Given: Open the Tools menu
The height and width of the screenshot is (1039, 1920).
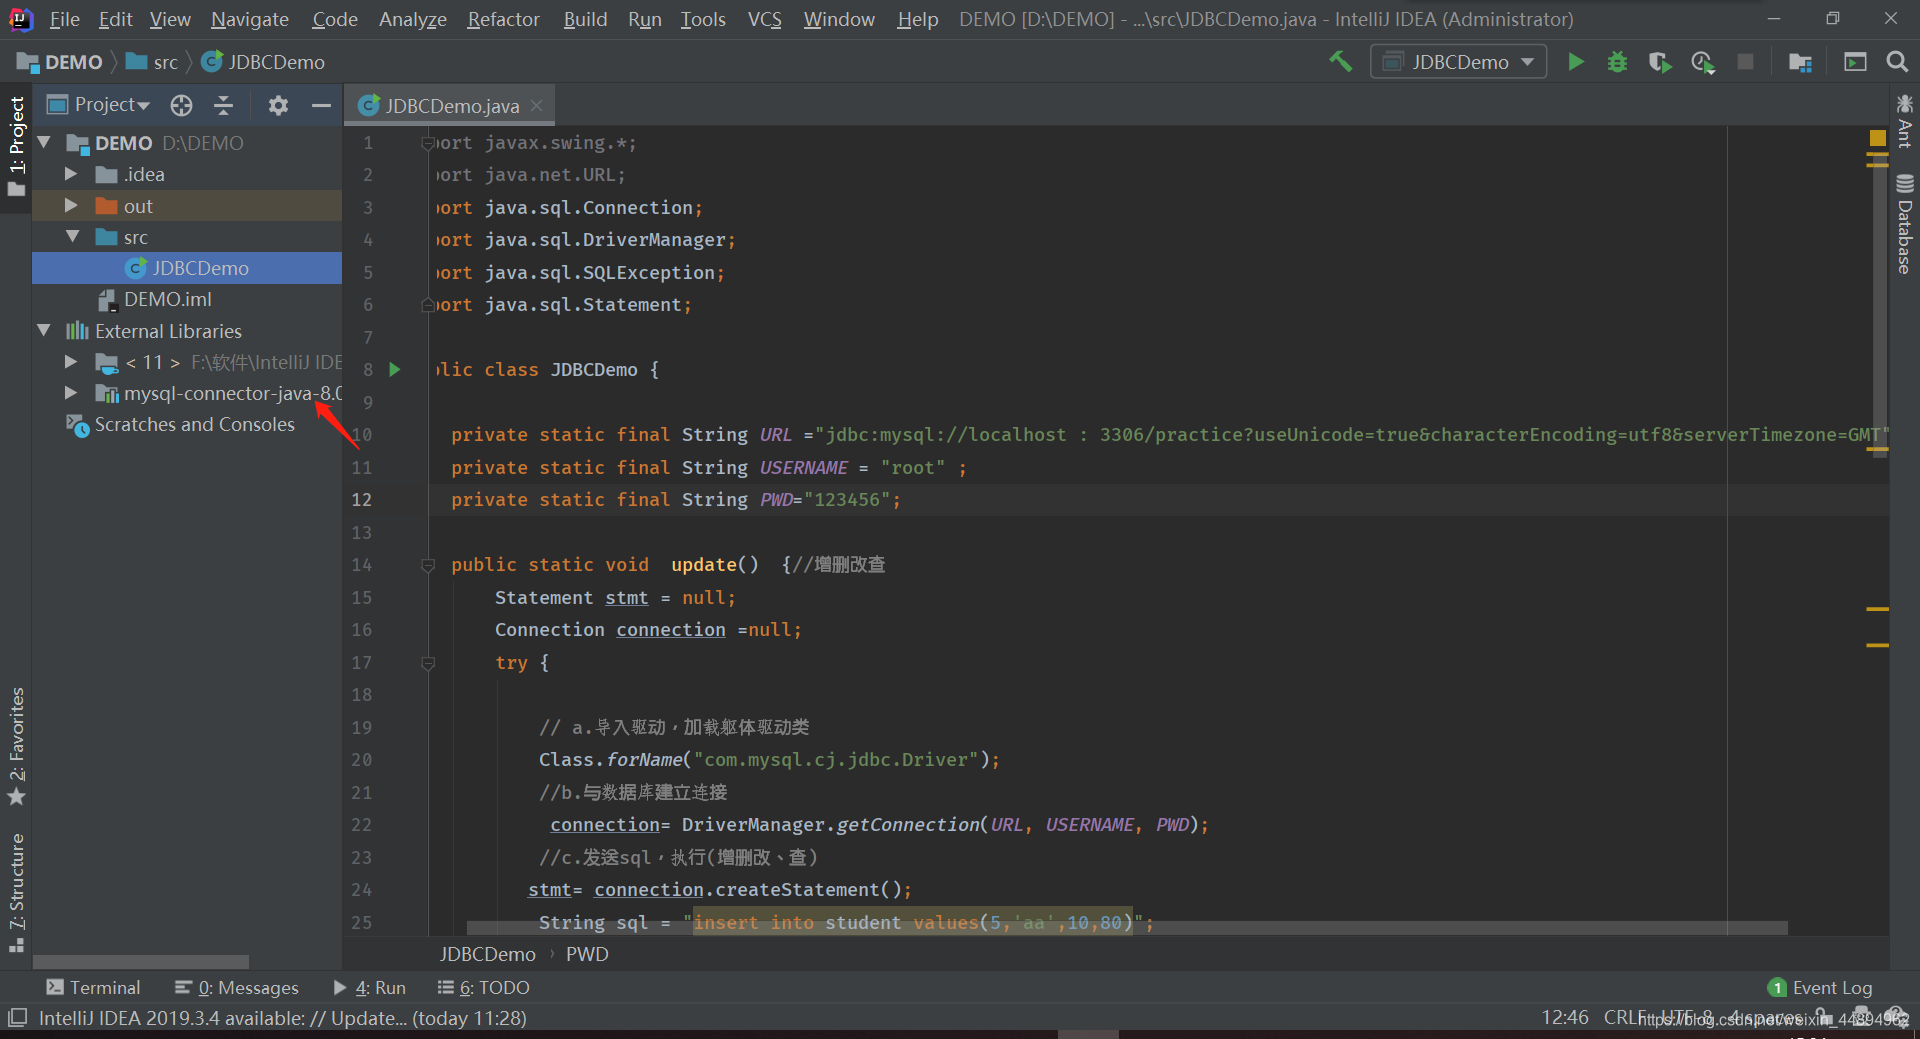Looking at the screenshot, I should [703, 19].
